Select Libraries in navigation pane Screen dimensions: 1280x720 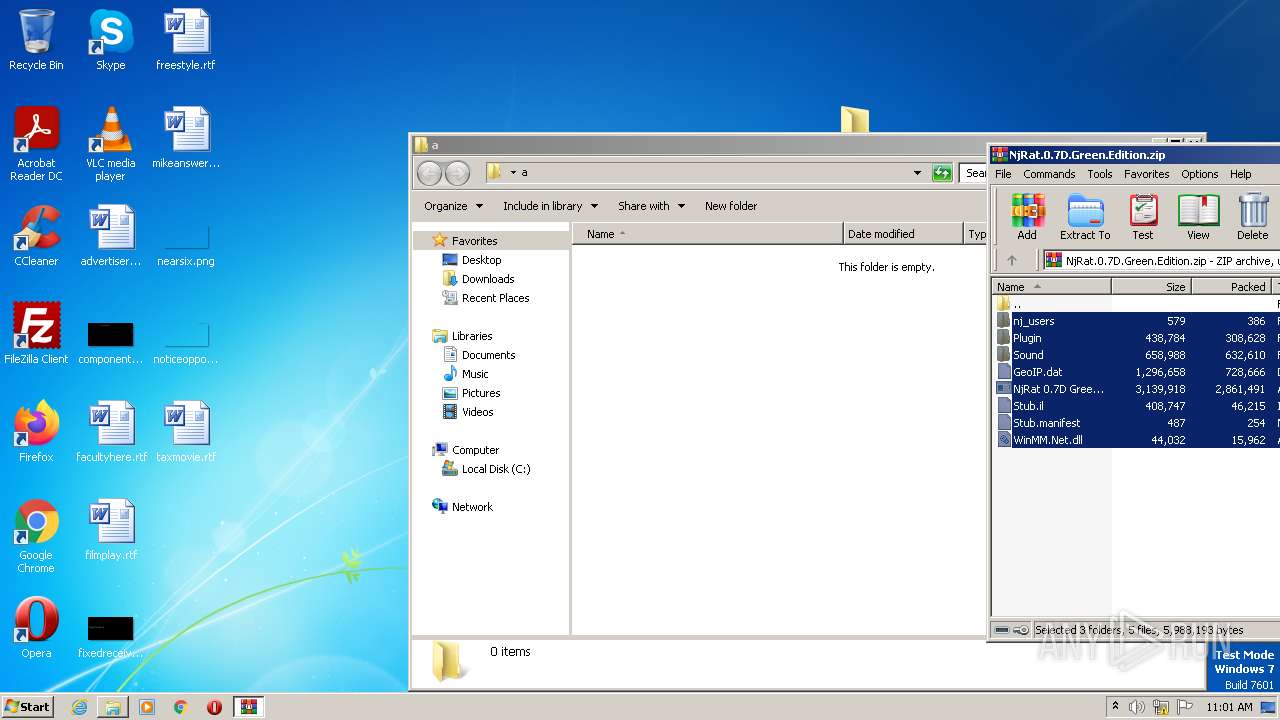[x=472, y=336]
